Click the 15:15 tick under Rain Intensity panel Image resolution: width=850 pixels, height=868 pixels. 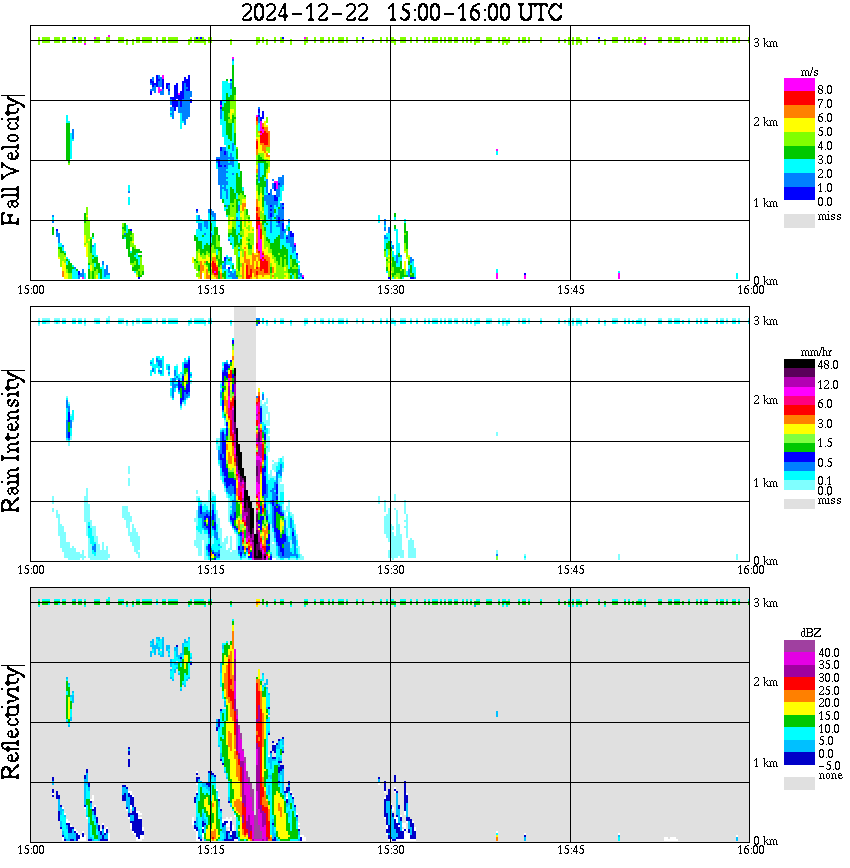click(210, 570)
